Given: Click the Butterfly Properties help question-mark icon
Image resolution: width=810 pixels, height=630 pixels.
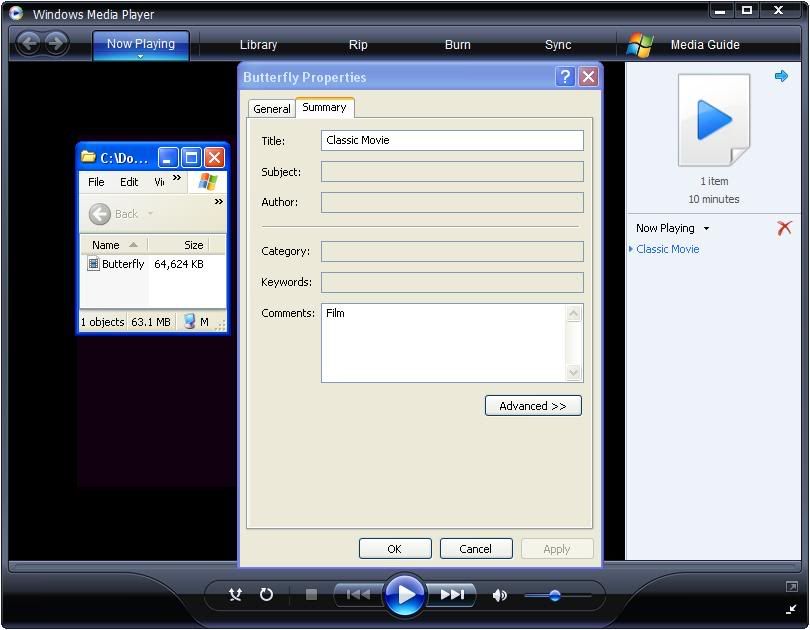Looking at the screenshot, I should pos(565,77).
